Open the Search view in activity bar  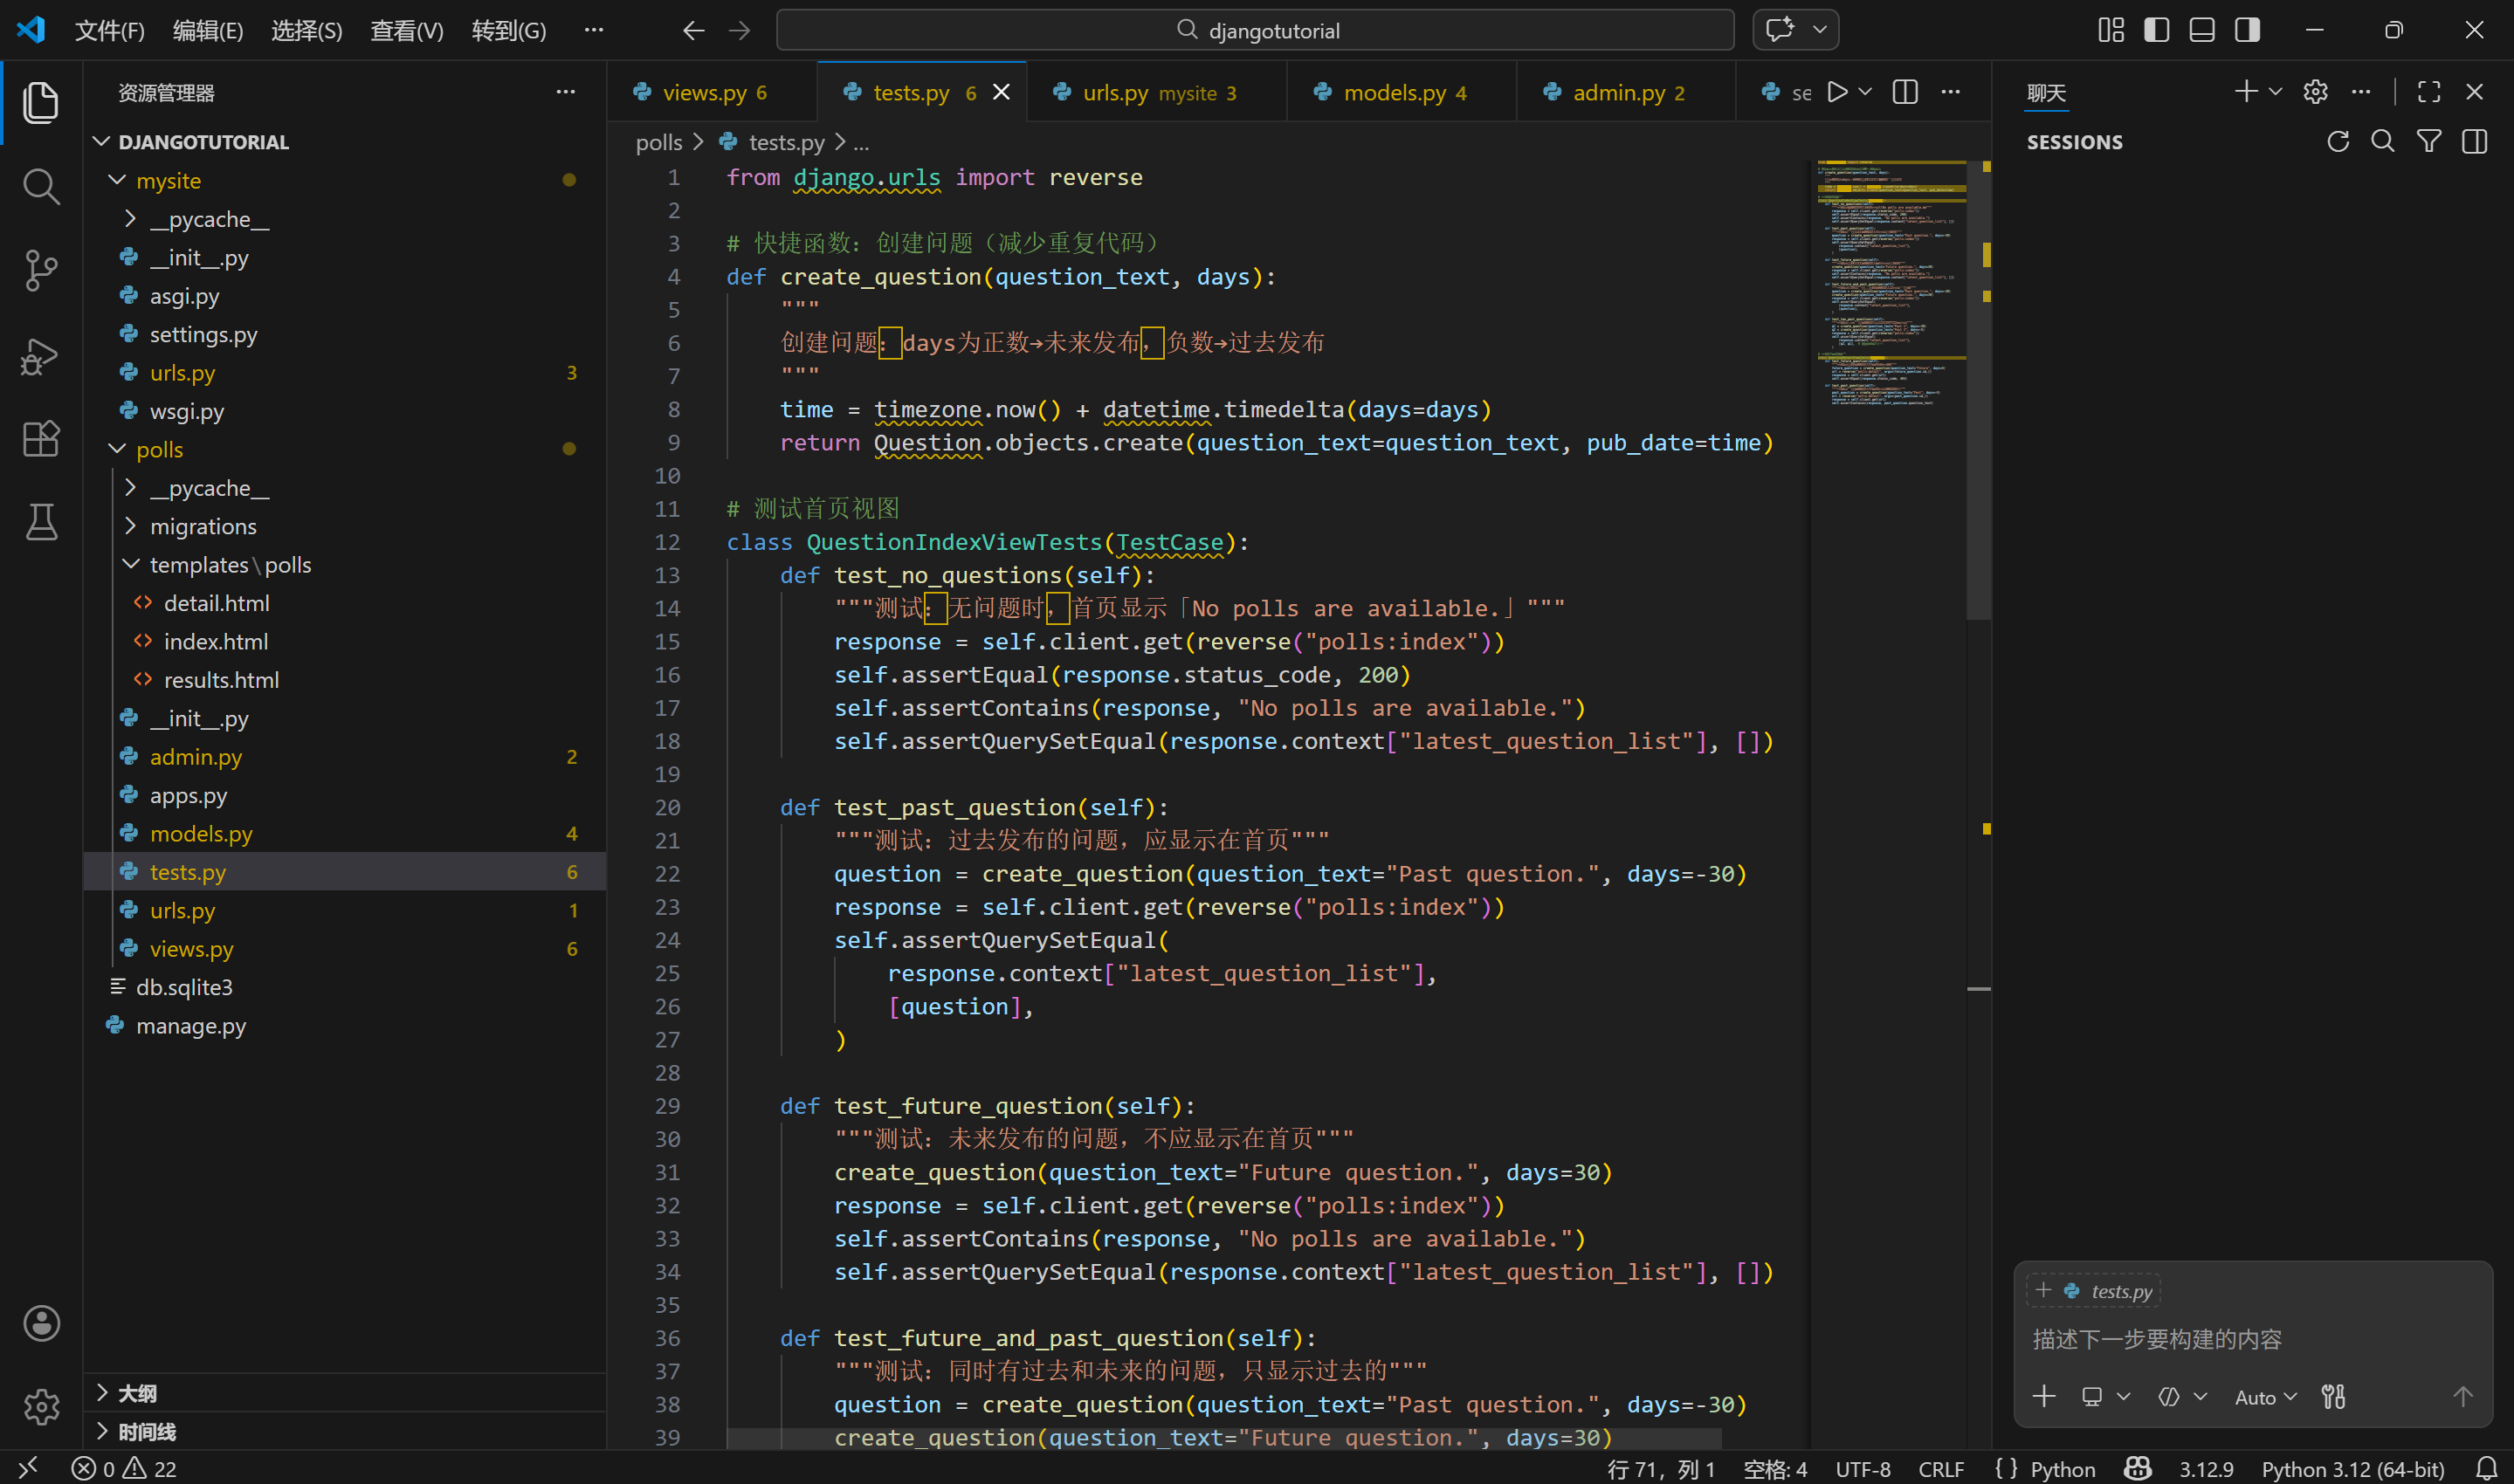41,186
